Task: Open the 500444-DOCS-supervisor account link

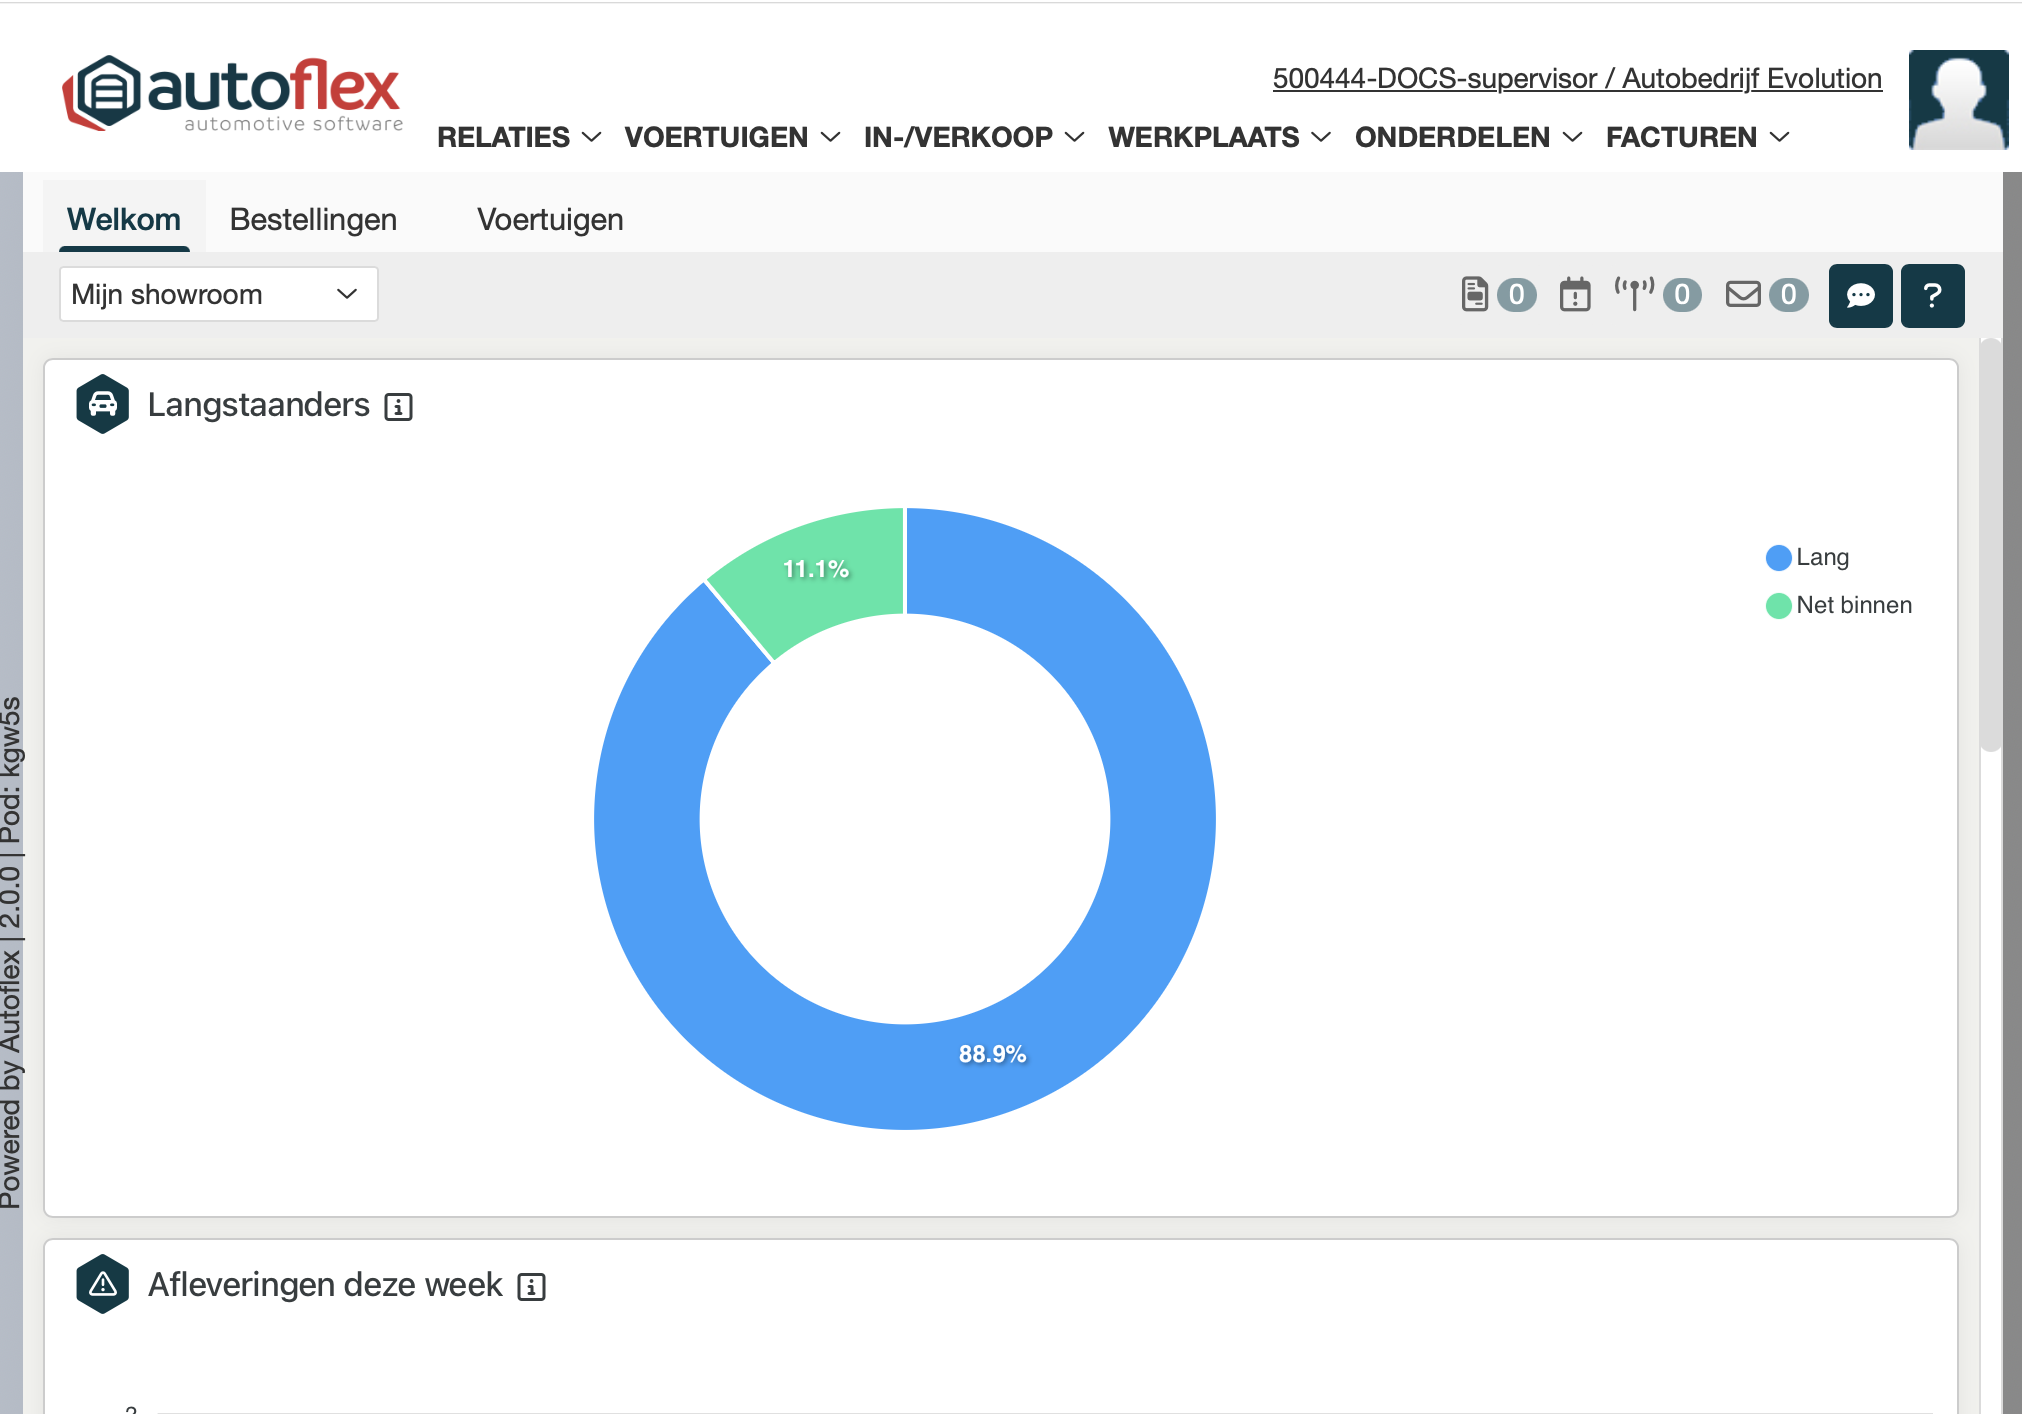Action: [1576, 78]
